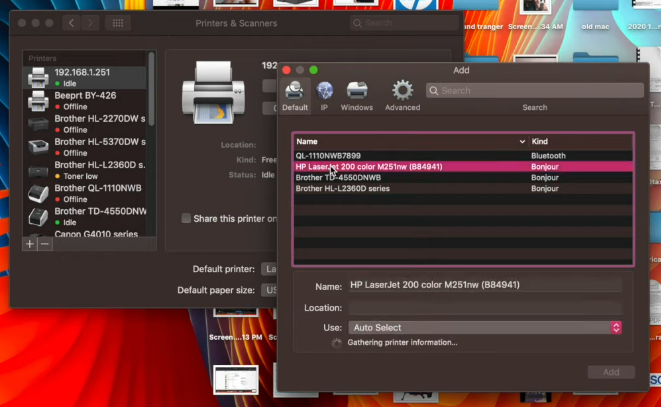Screen dimensions: 661x407
Task: Click the large printer image in detail pane
Action: (x=213, y=93)
